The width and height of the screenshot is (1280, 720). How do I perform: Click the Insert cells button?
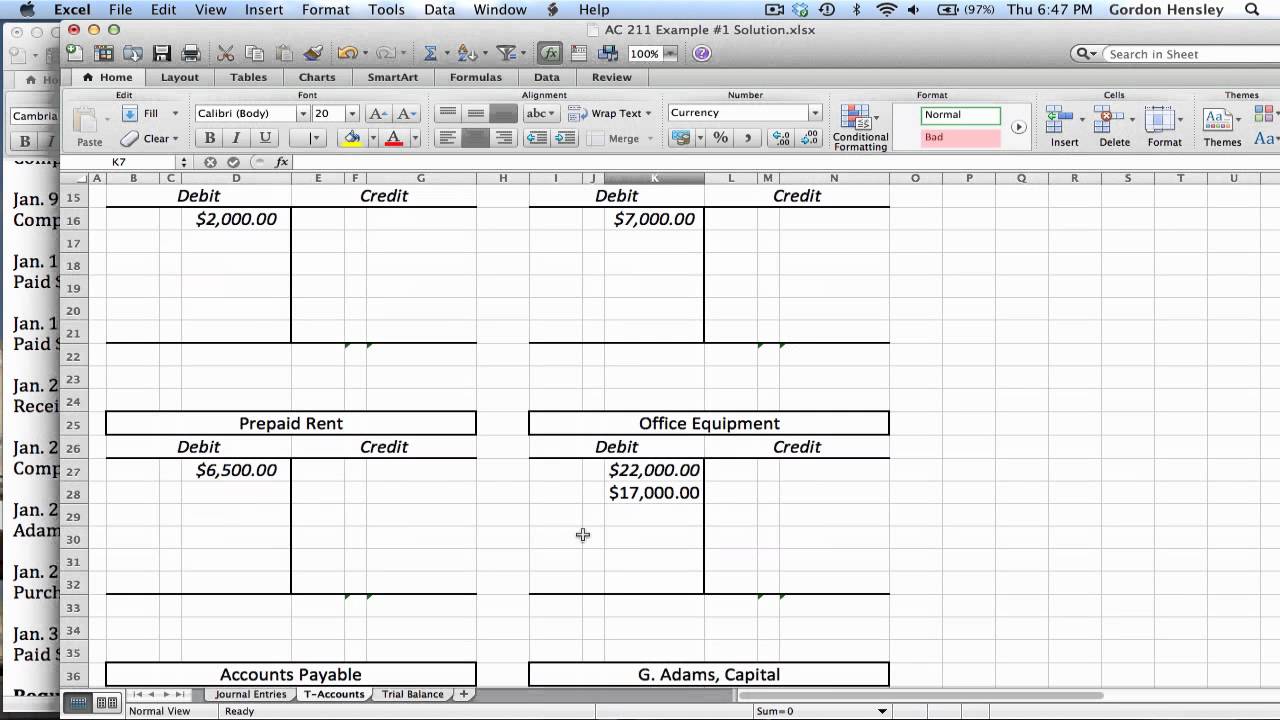coord(1064,127)
